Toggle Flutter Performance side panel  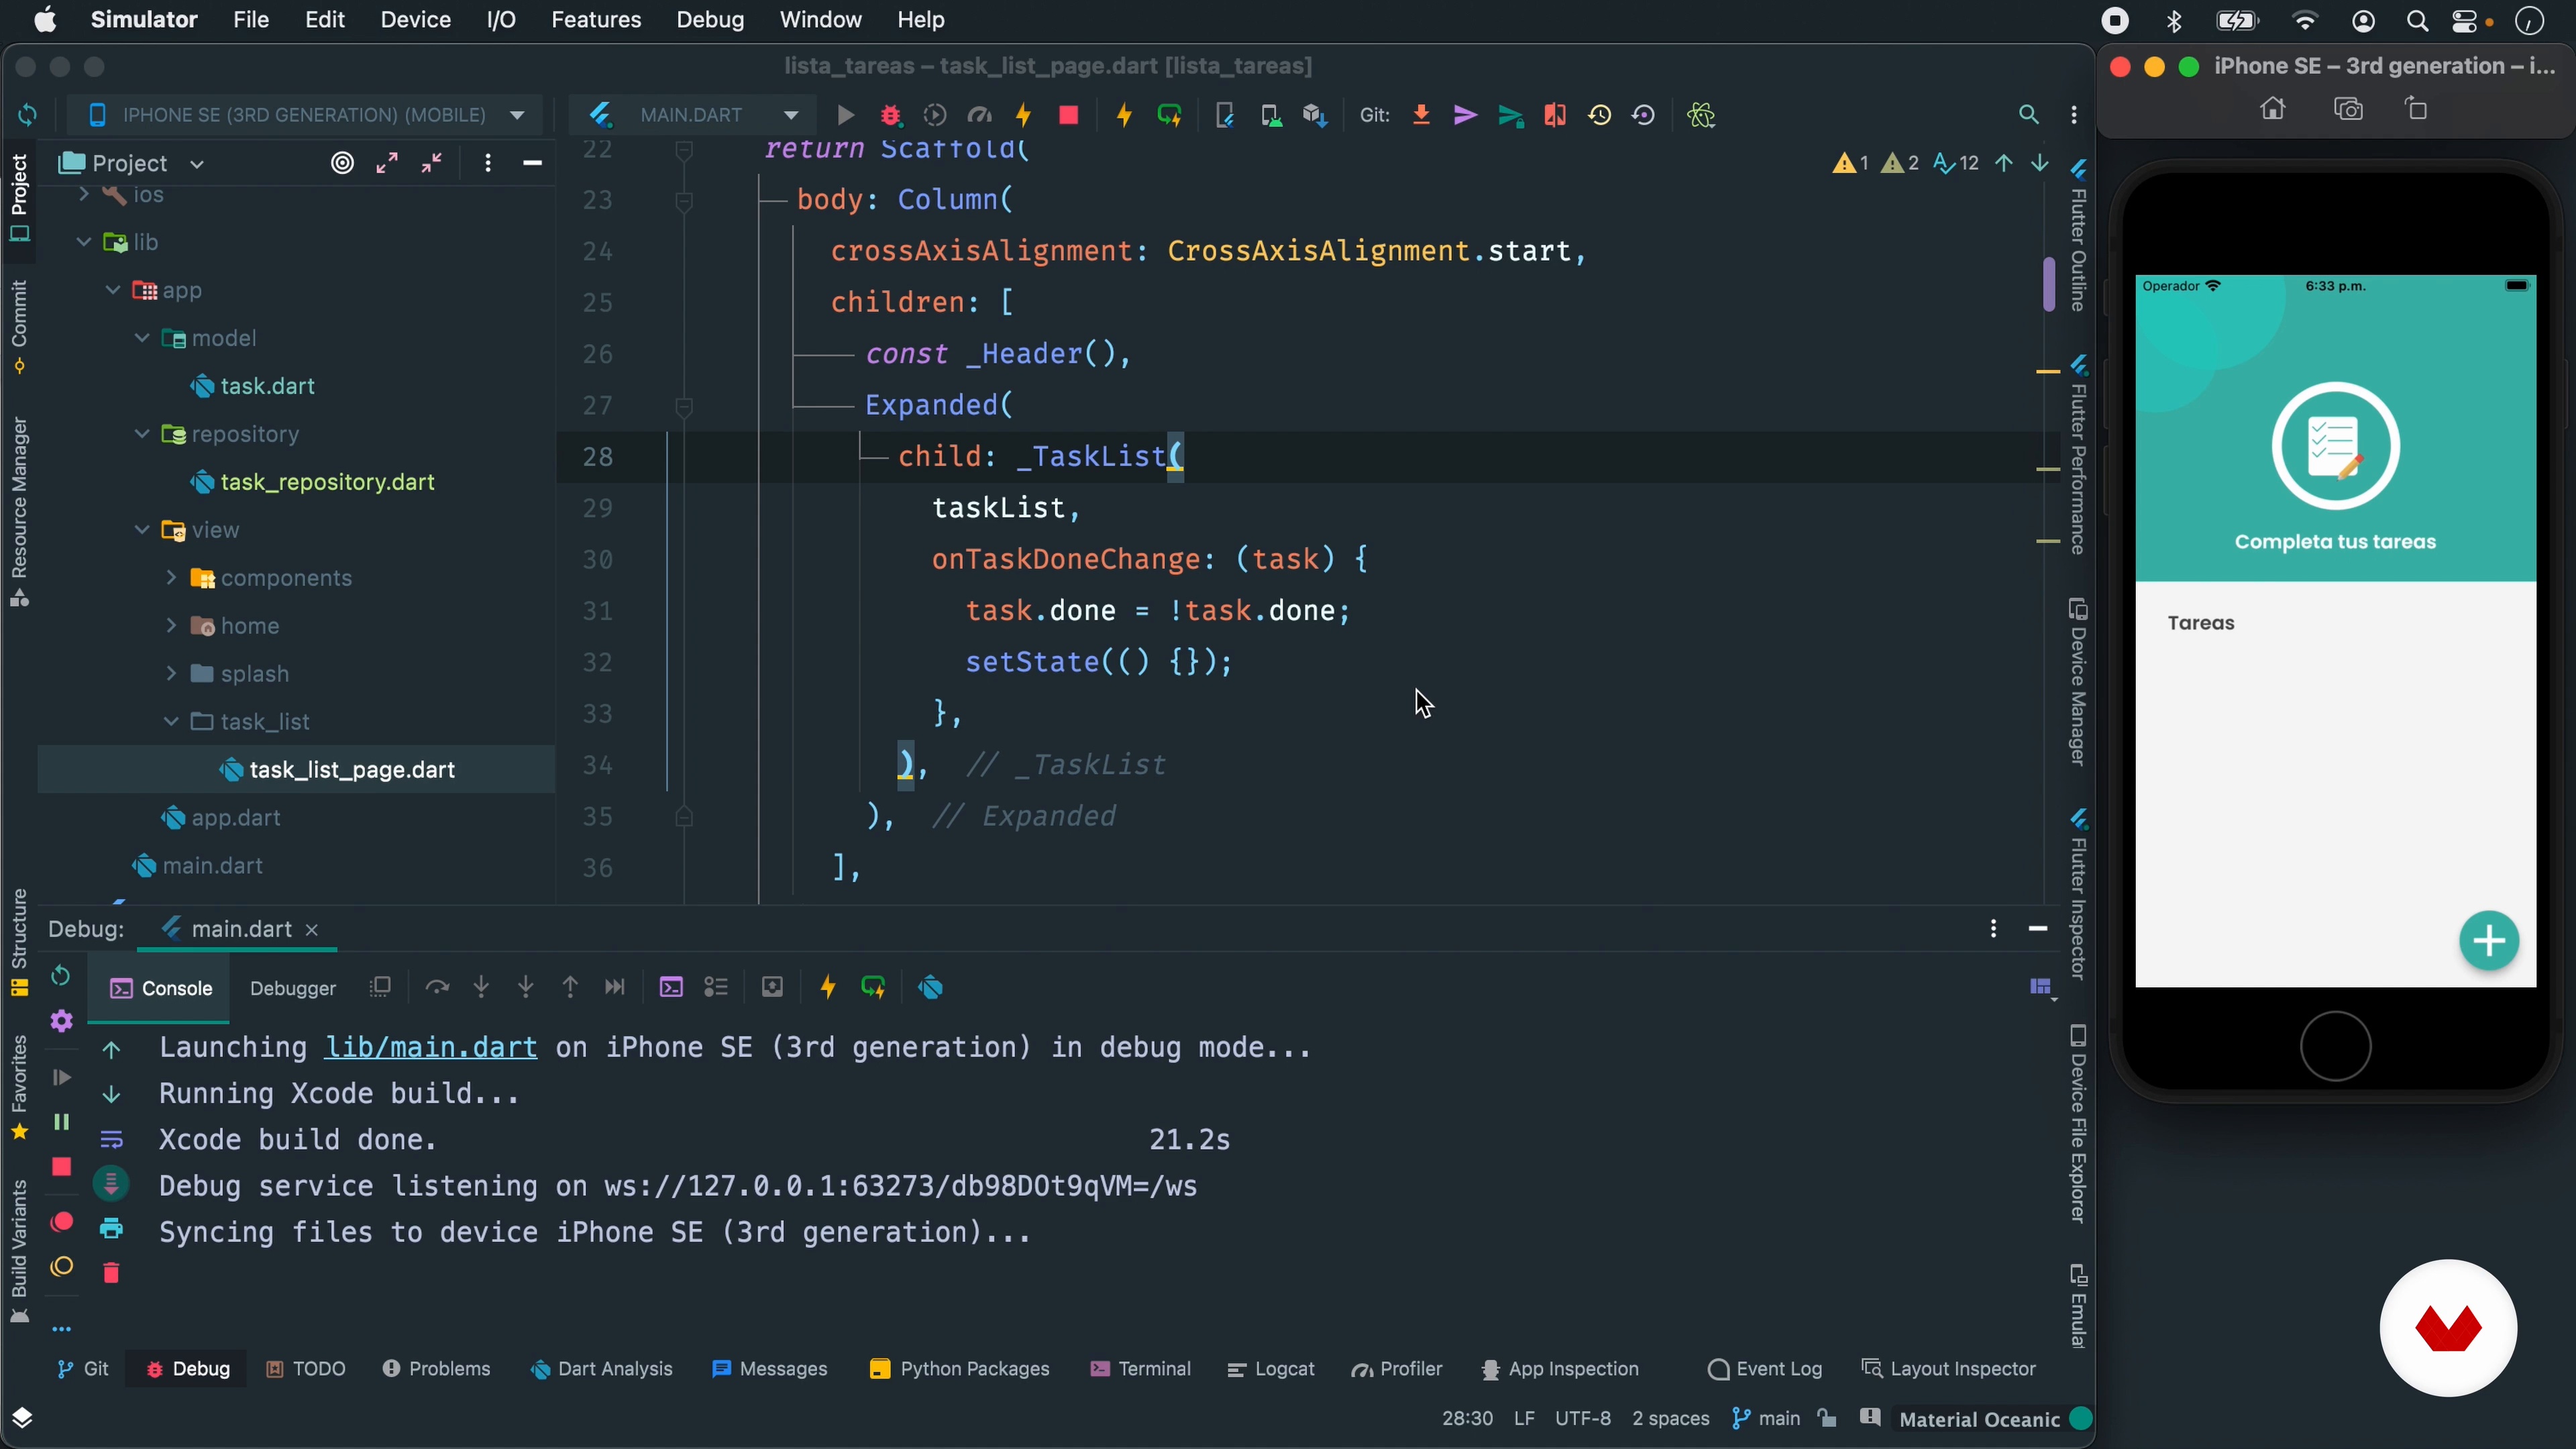[x=2078, y=455]
